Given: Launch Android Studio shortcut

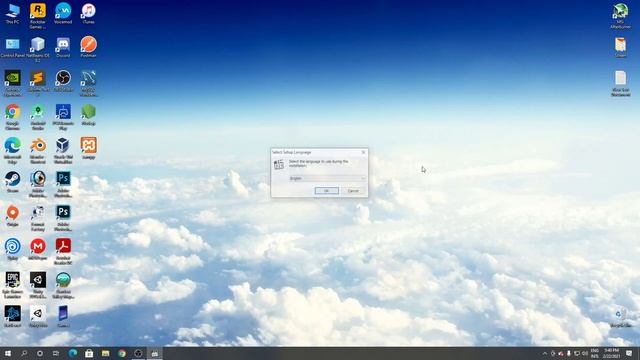Looking at the screenshot, I should point(38,117).
